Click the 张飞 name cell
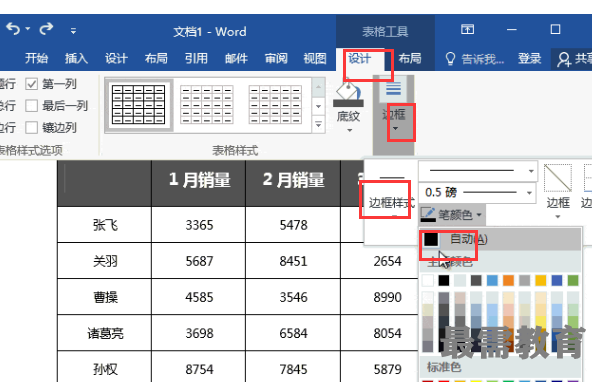Screen dimensions: 592x382 105,225
